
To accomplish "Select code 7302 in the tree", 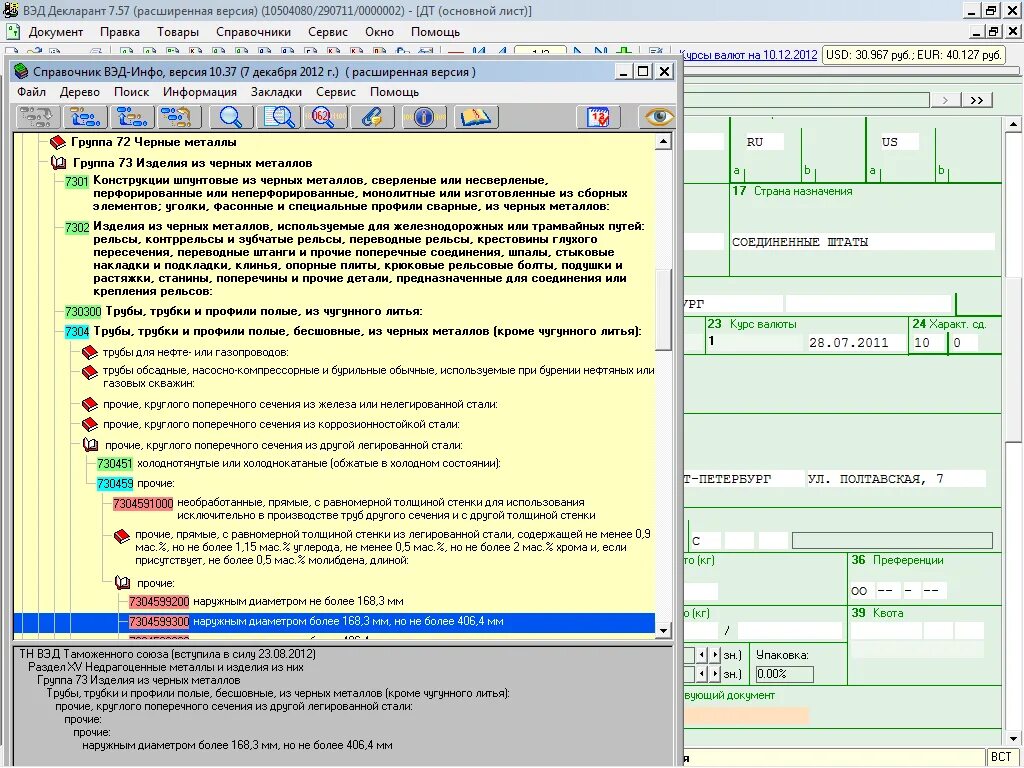I will pyautogui.click(x=77, y=228).
